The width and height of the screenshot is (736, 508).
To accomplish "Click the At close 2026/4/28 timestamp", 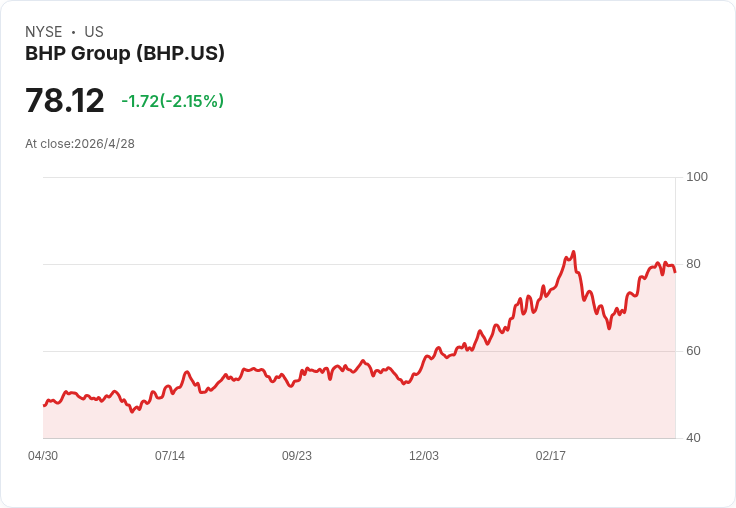I will pyautogui.click(x=80, y=144).
